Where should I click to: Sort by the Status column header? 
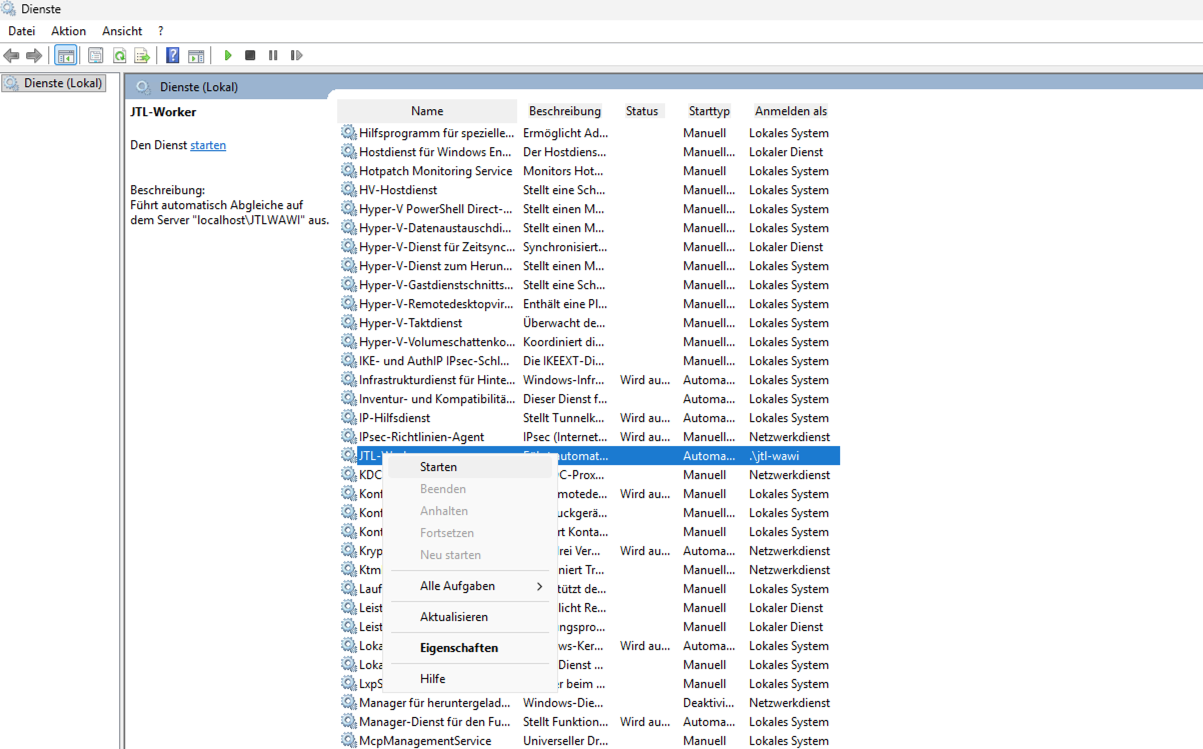pyautogui.click(x=642, y=111)
